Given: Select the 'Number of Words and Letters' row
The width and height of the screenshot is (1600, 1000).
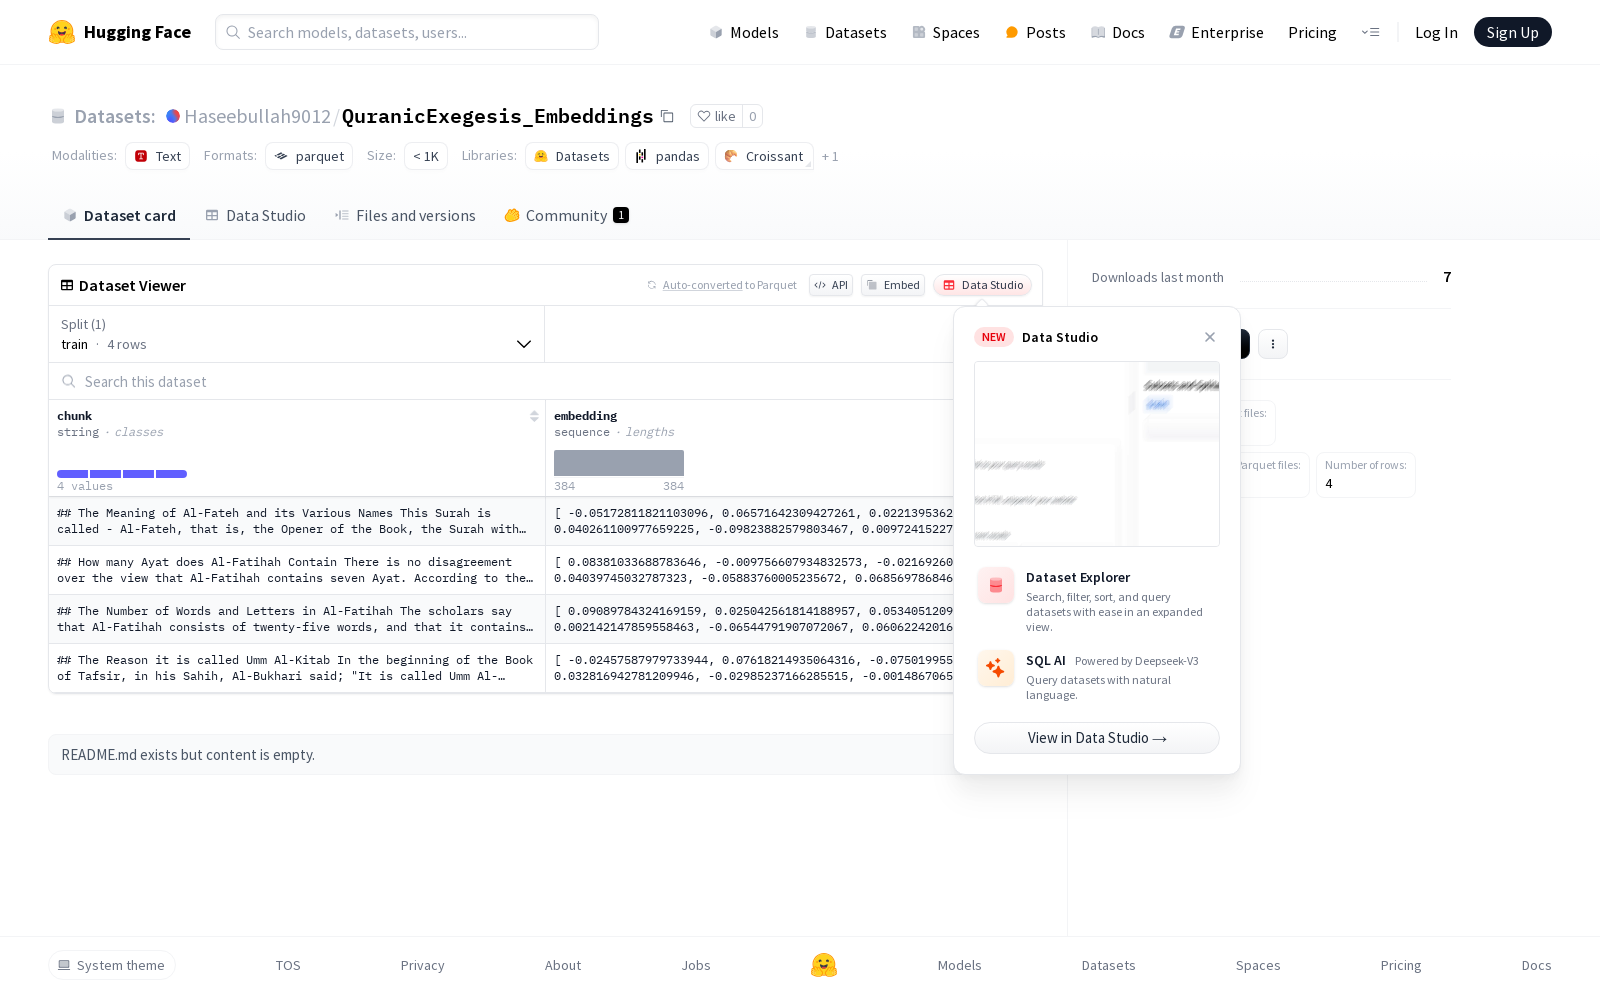Looking at the screenshot, I should click(x=296, y=619).
